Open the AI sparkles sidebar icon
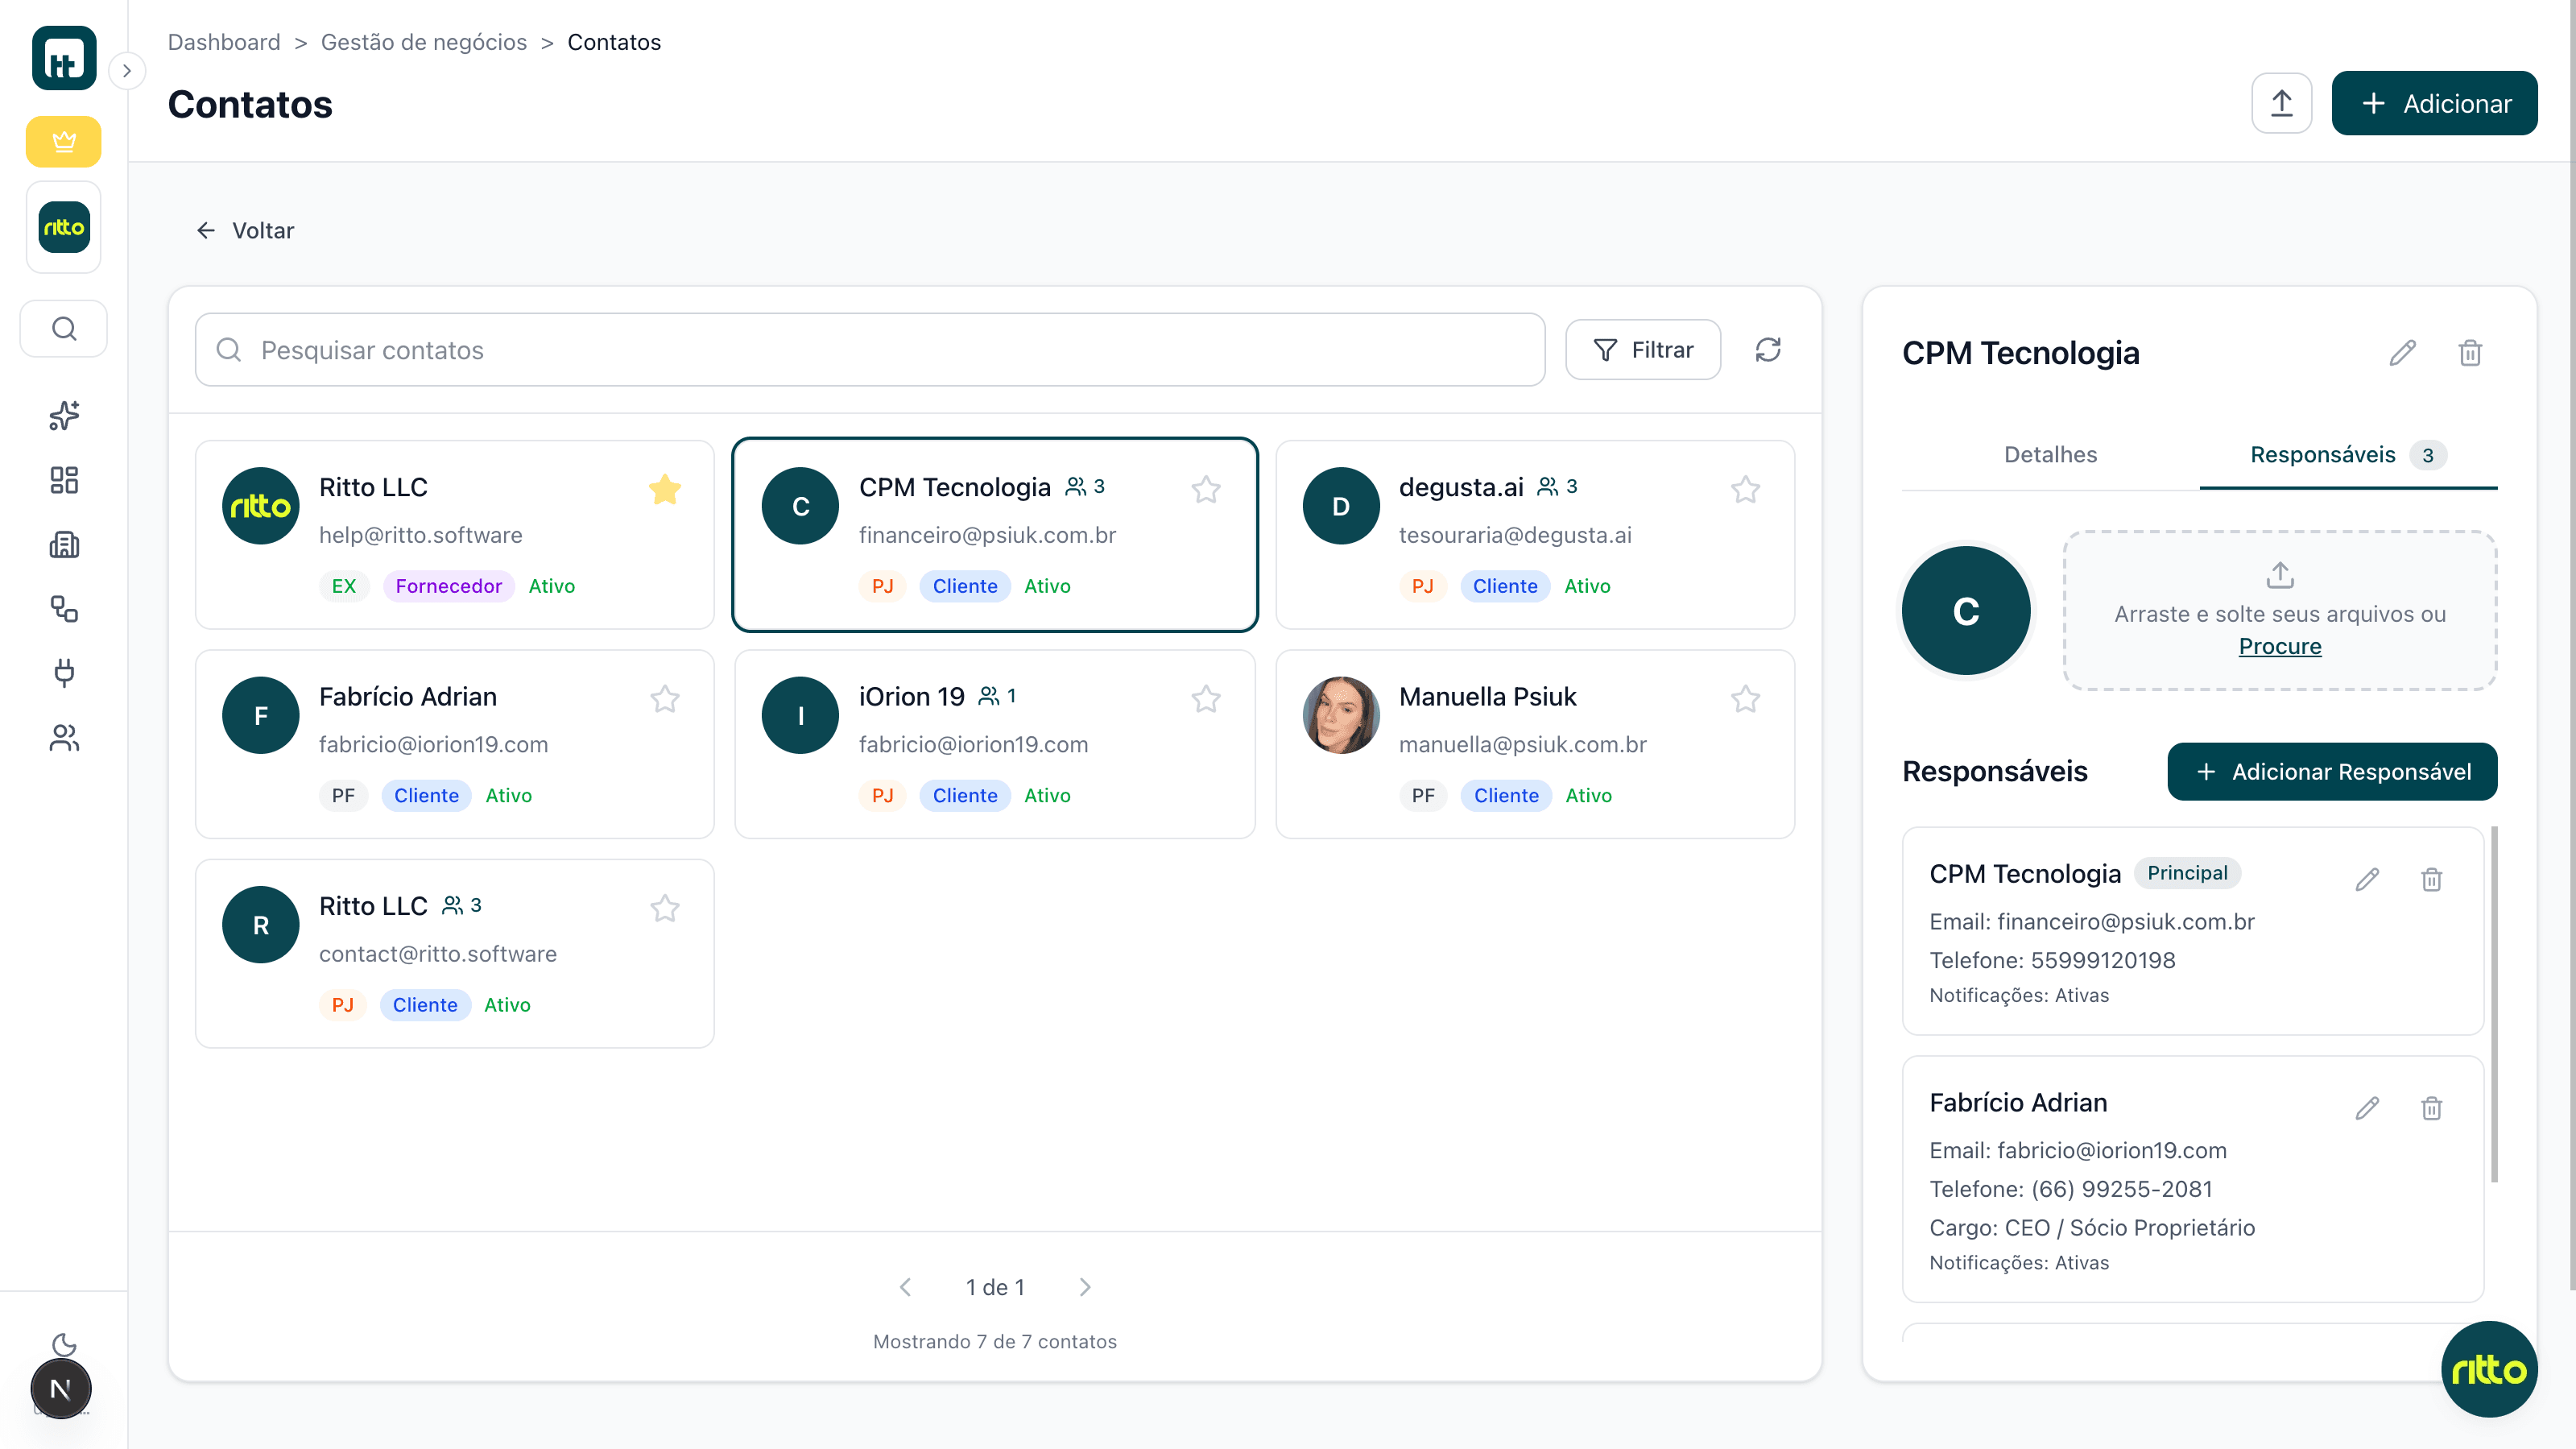This screenshot has height=1449, width=2576. click(64, 415)
